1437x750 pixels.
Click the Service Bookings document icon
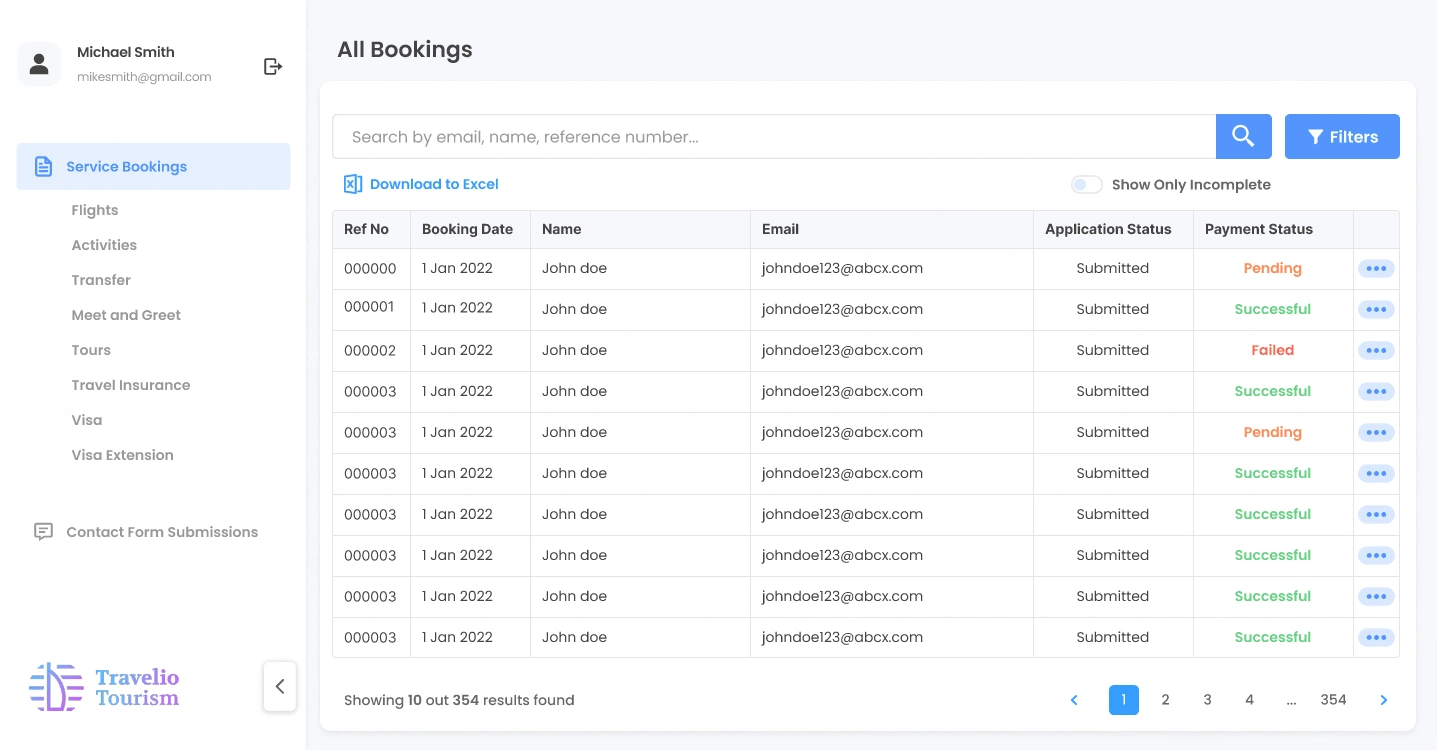coord(43,167)
